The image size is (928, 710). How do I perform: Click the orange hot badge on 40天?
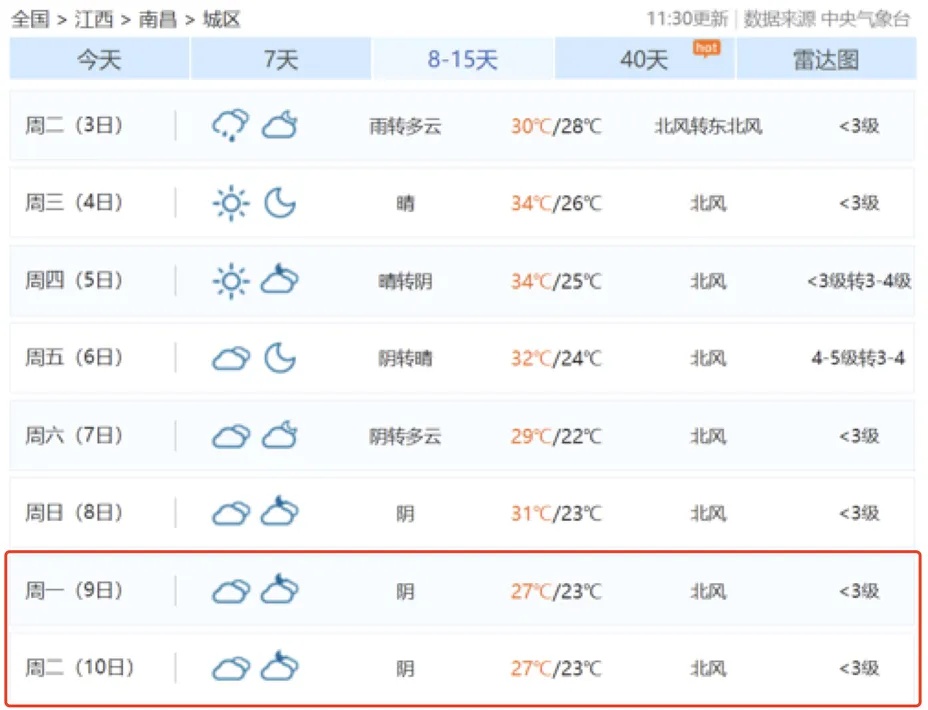706,47
